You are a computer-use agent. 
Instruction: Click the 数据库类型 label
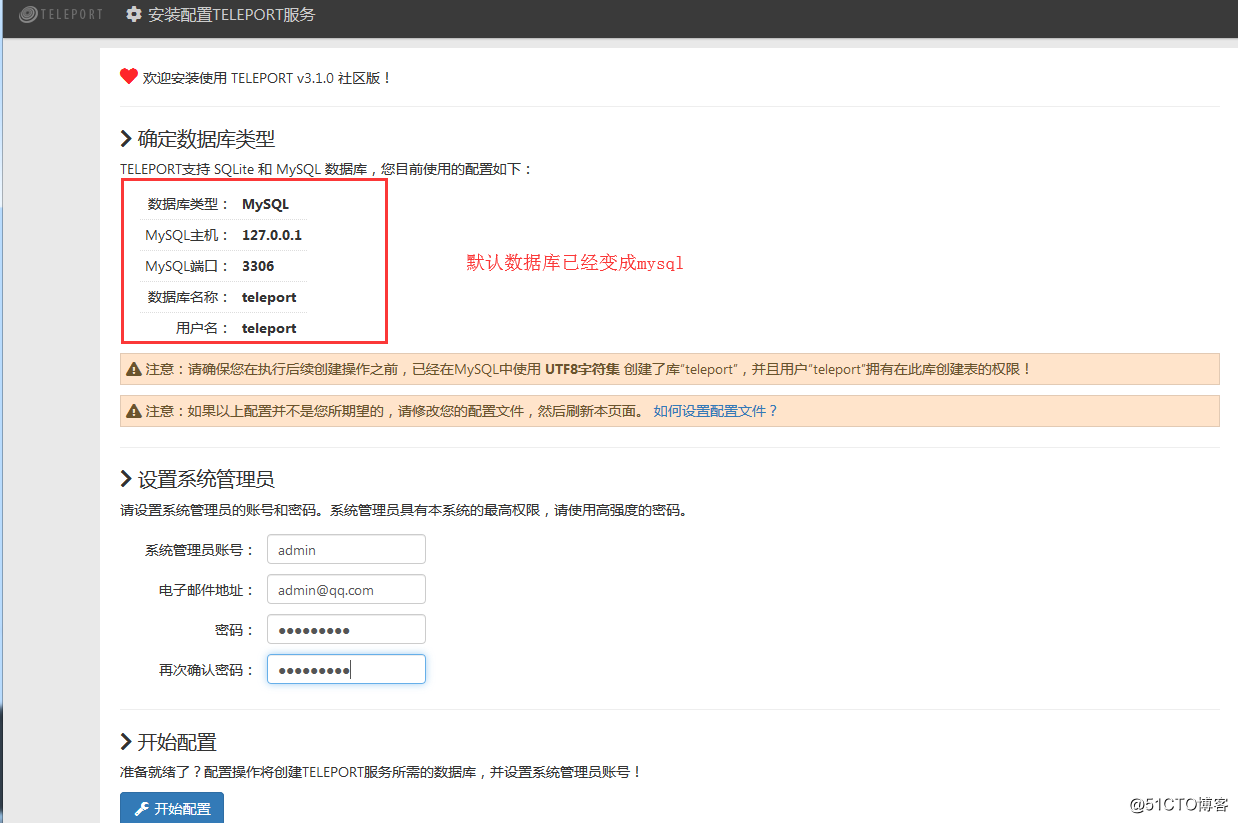coord(188,204)
